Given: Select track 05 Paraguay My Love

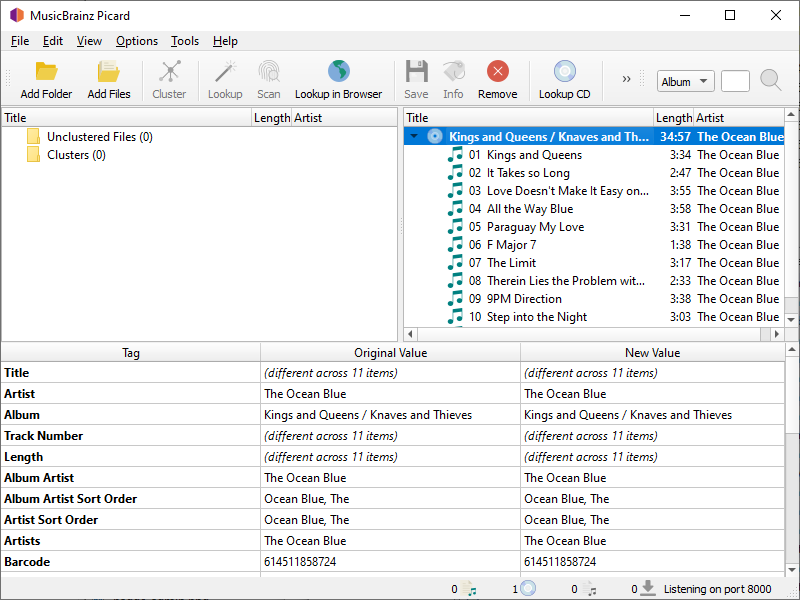Looking at the screenshot, I should 535,227.
